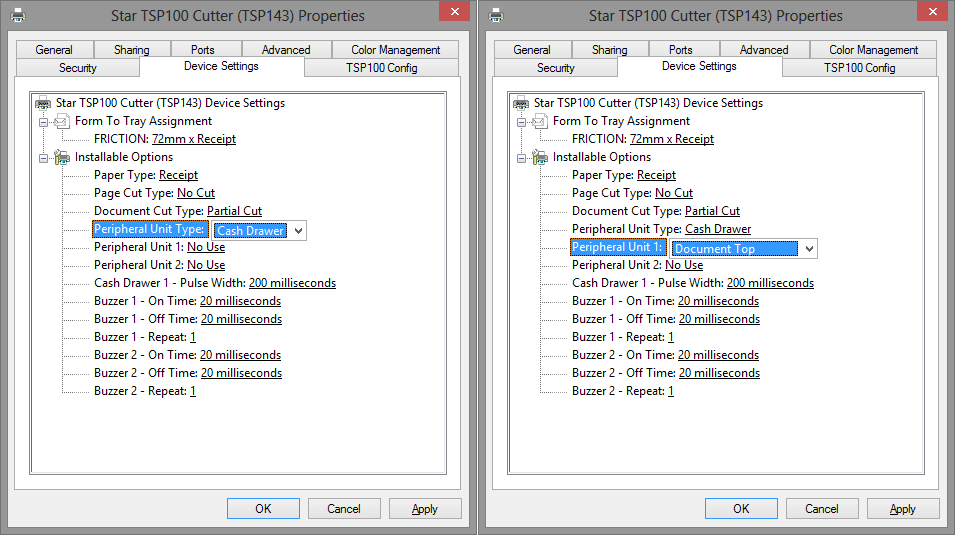
Task: Select Device Settings tab in right window
Action: tap(699, 66)
